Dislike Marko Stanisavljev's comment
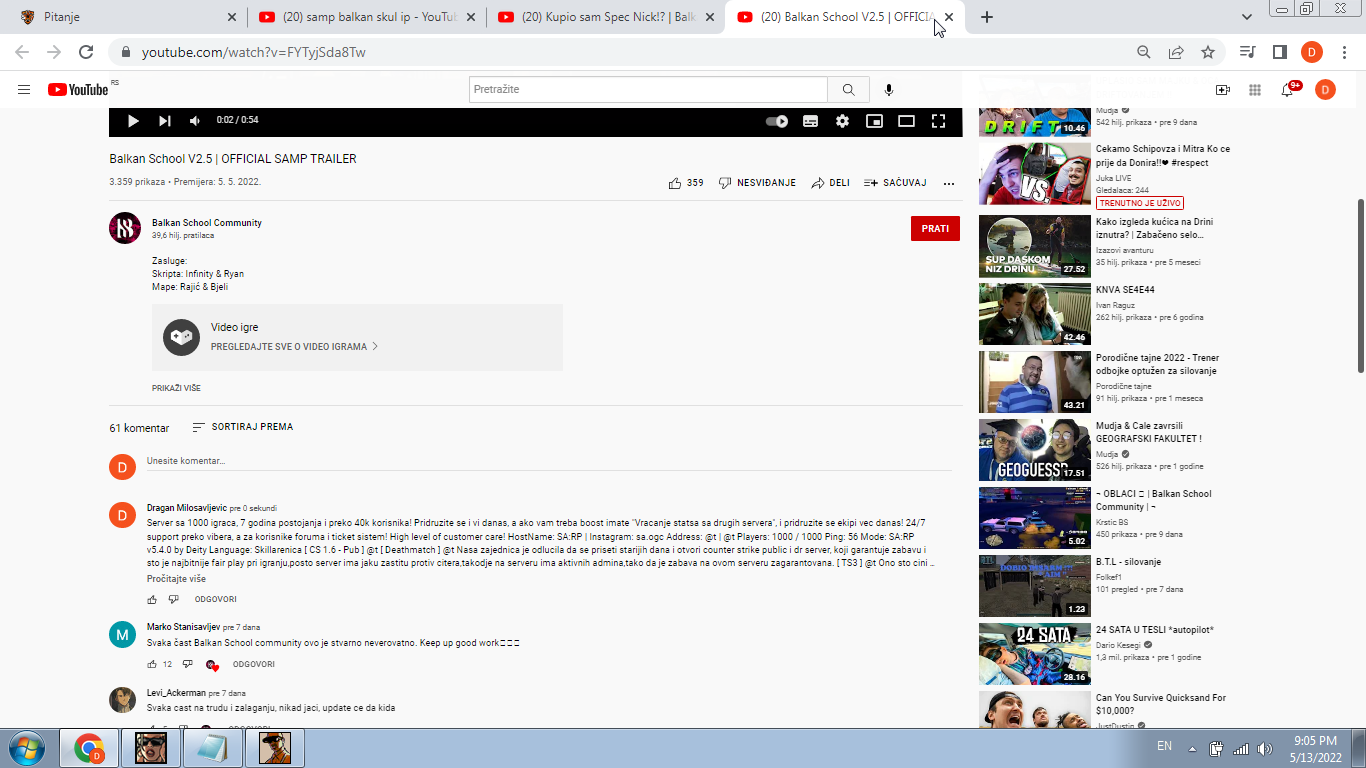The width and height of the screenshot is (1366, 768). coord(187,664)
